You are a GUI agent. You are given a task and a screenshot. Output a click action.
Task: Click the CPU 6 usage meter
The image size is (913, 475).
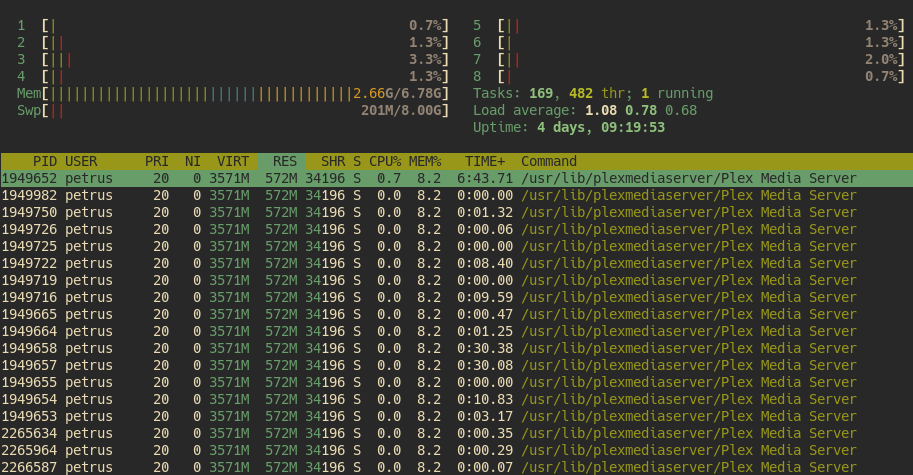689,42
